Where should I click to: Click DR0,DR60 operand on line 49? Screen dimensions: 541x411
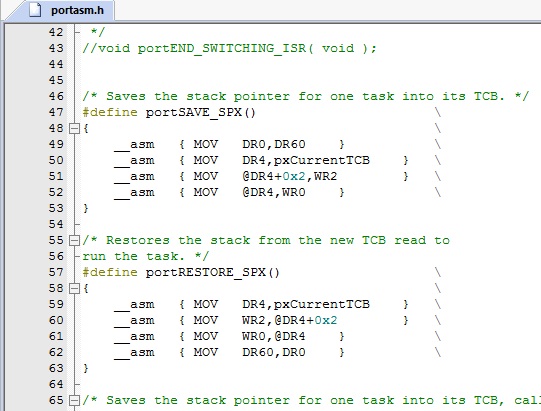click(x=274, y=144)
